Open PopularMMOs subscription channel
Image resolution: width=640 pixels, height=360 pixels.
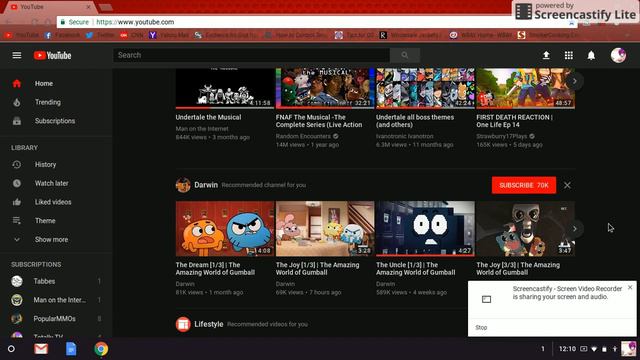(56, 319)
